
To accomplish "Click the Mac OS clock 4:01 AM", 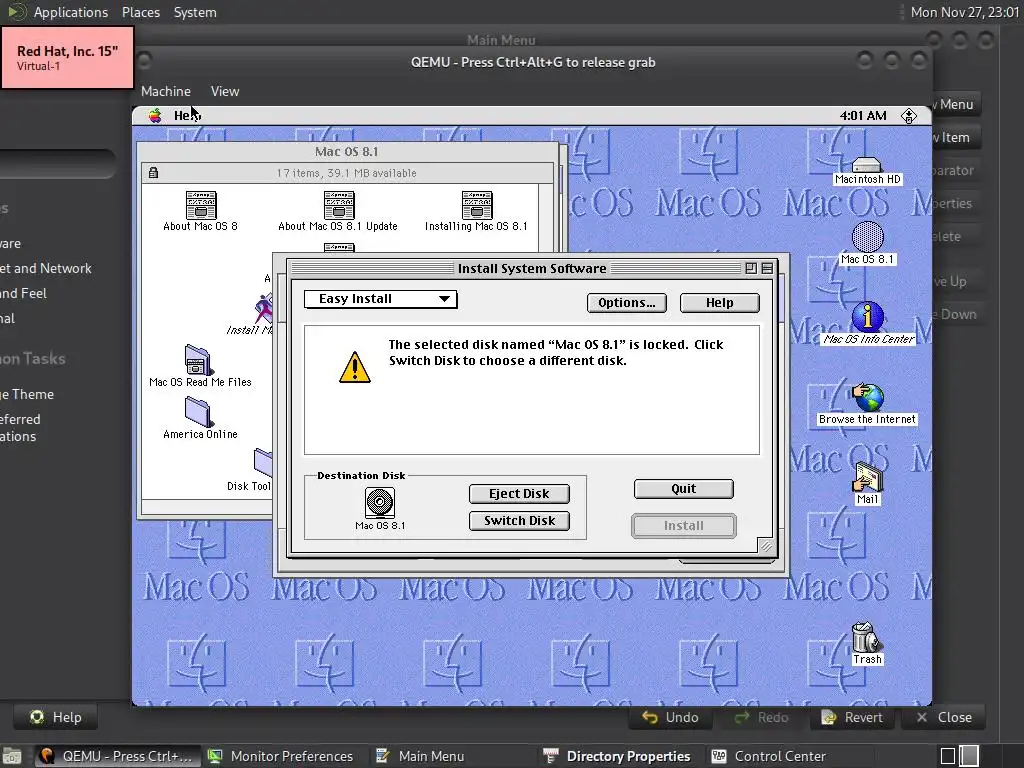I will 863,116.
